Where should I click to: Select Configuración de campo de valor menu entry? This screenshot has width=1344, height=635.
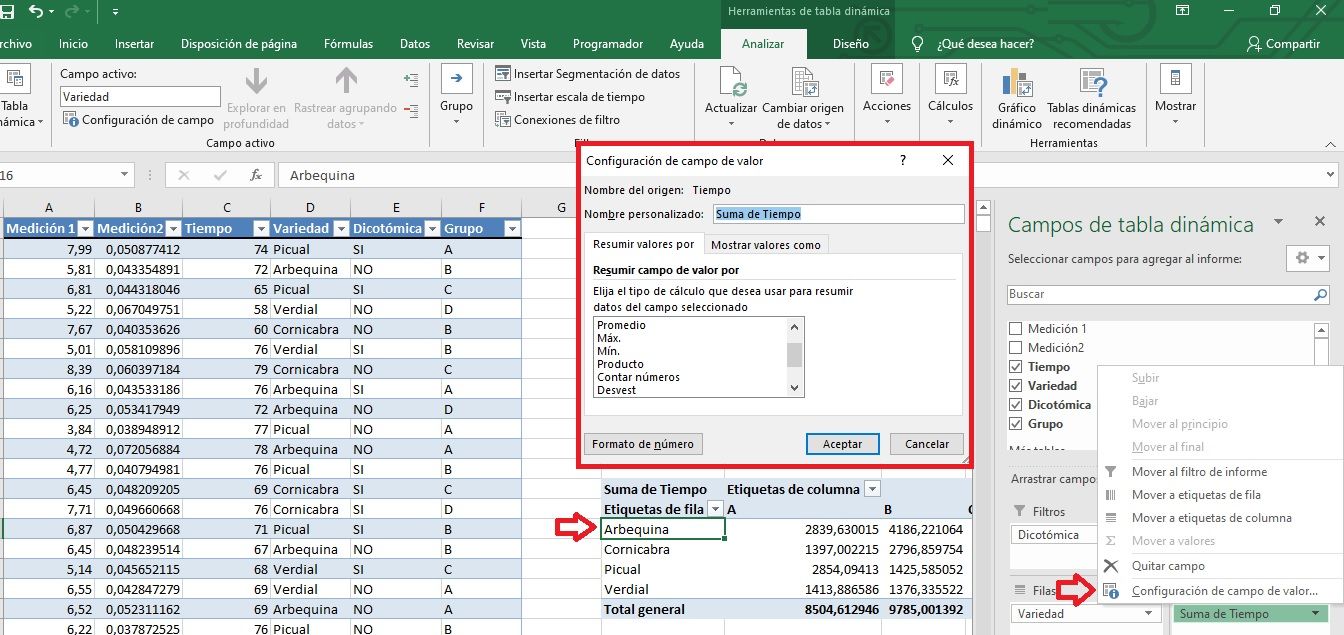click(x=1223, y=591)
